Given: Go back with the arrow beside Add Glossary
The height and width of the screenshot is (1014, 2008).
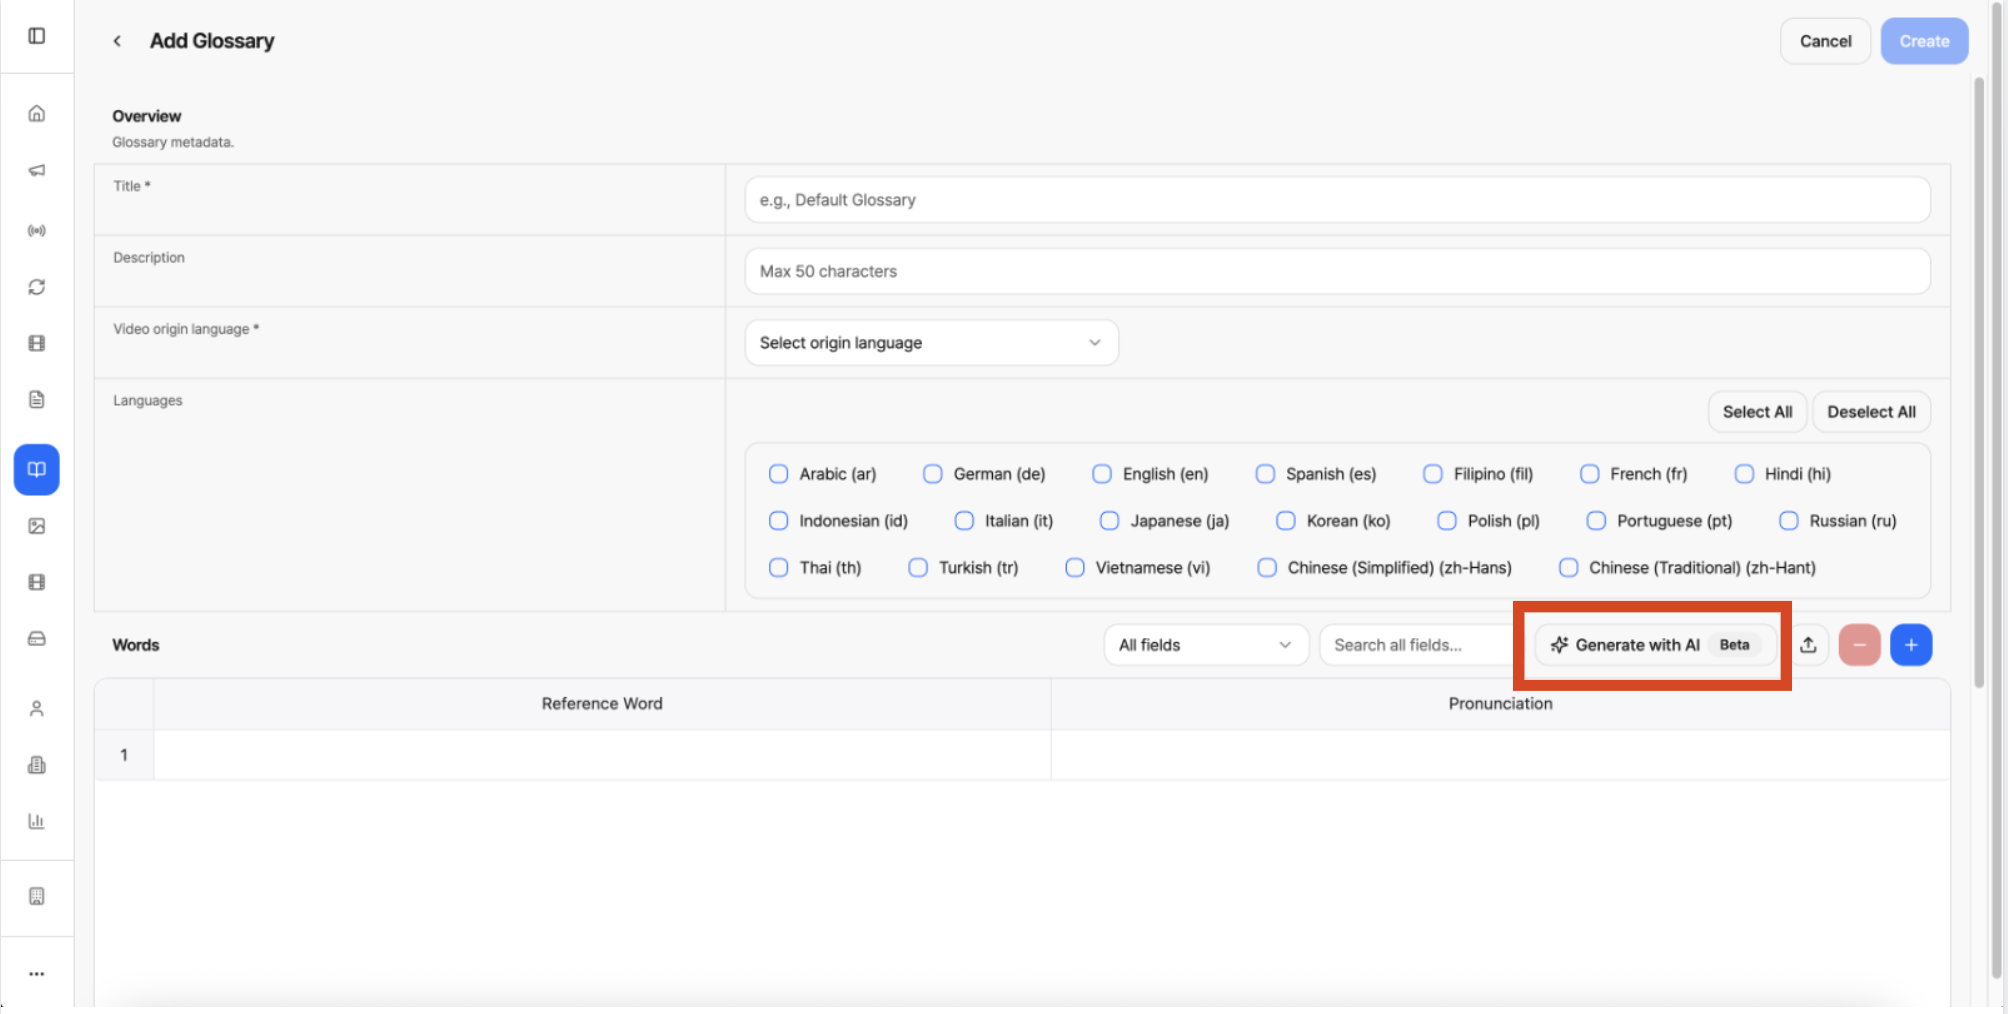Looking at the screenshot, I should click(x=117, y=41).
